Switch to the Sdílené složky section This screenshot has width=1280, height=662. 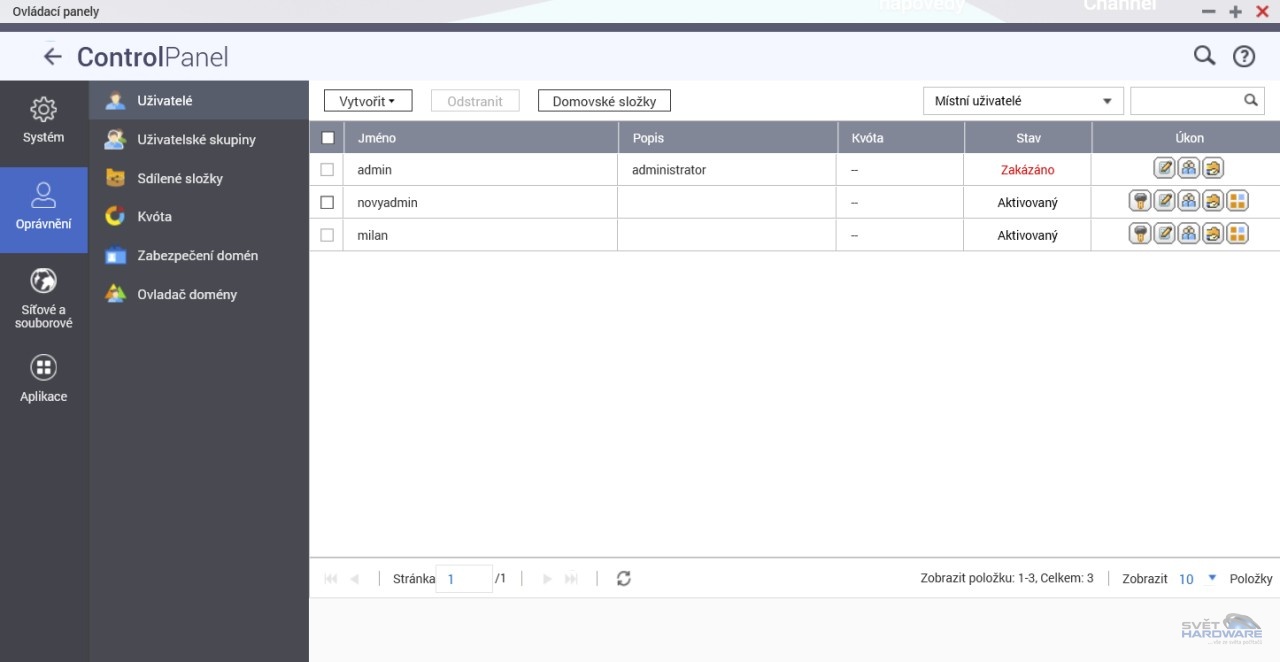click(180, 179)
